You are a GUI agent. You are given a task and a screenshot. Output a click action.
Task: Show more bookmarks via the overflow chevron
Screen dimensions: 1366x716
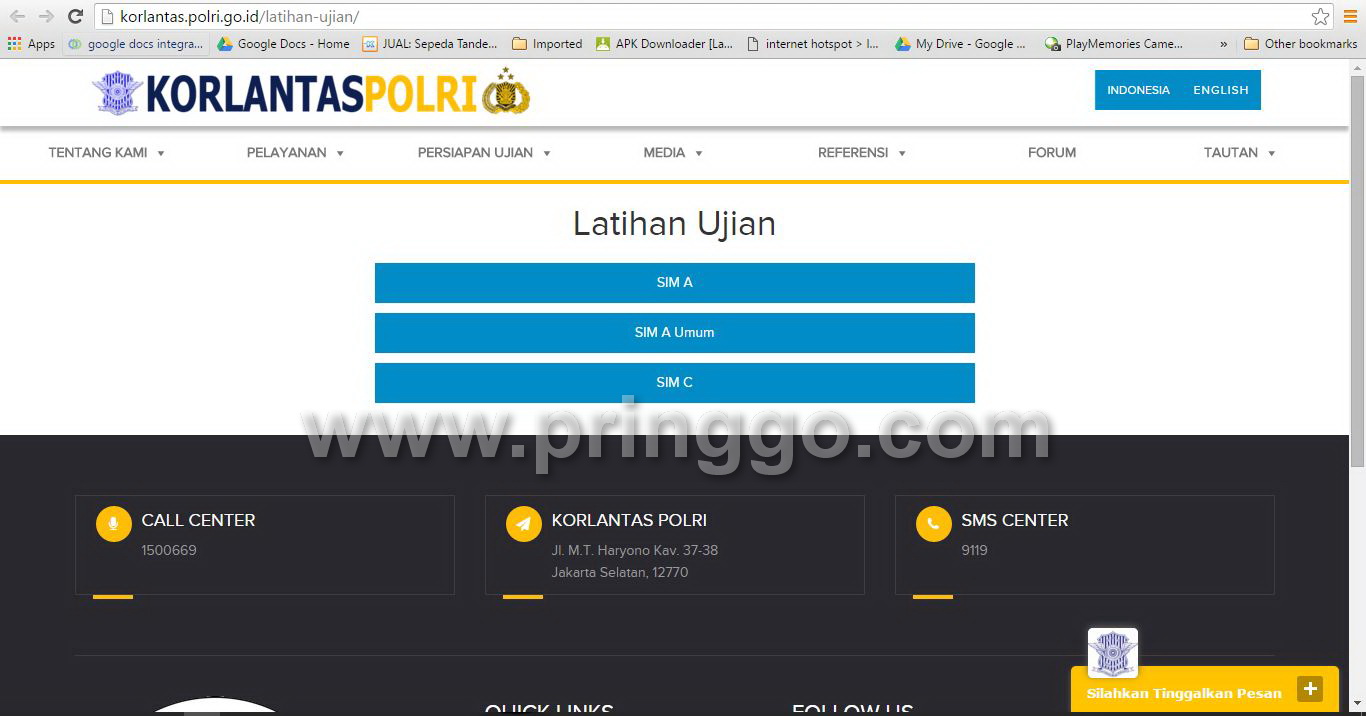pyautogui.click(x=1223, y=44)
